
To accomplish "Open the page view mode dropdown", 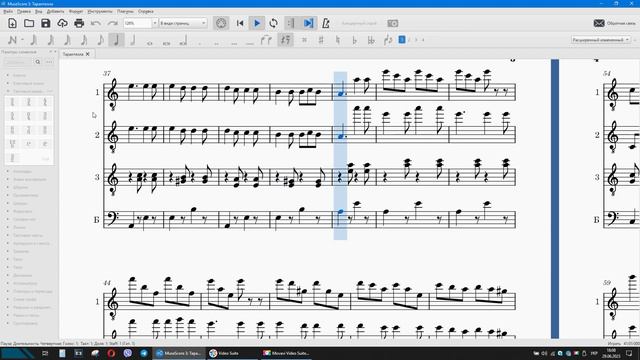I will point(183,23).
